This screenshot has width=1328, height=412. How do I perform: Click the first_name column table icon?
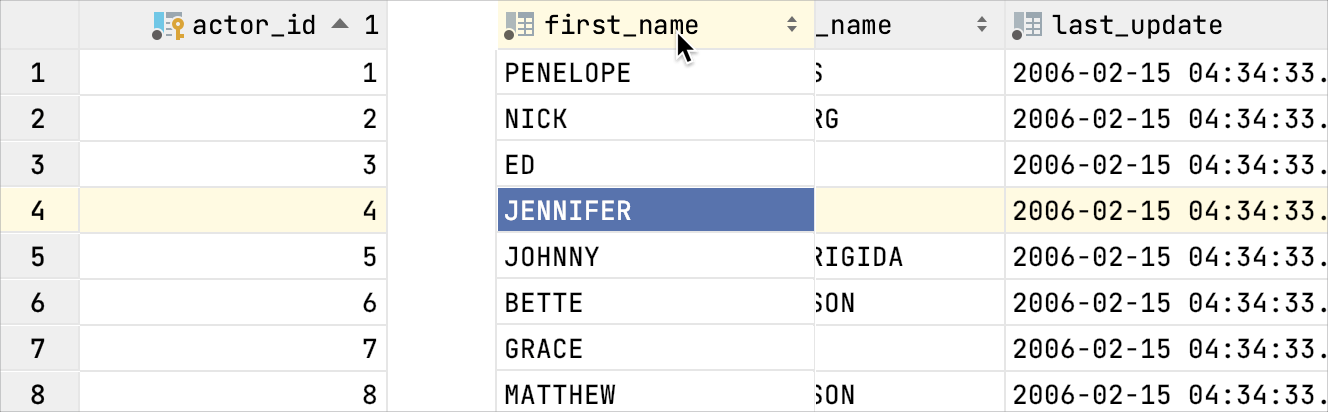[x=520, y=25]
